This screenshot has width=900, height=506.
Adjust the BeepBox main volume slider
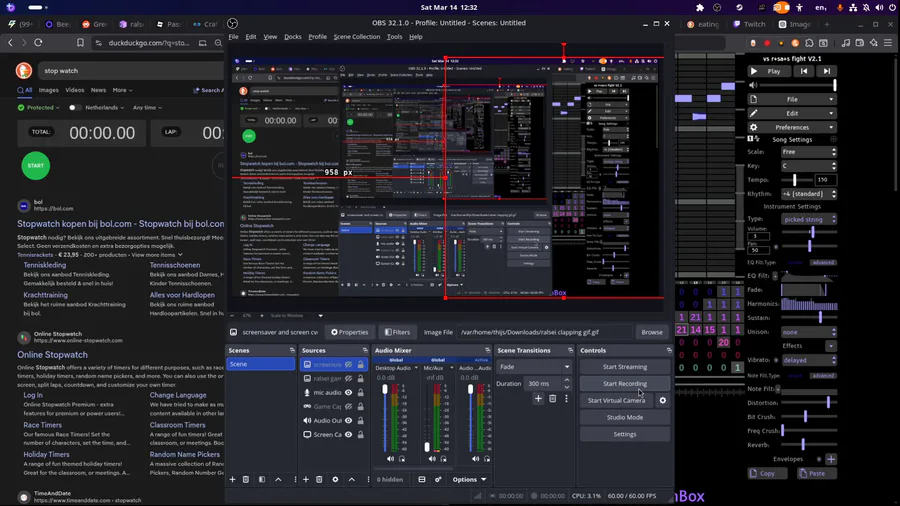pos(800,85)
